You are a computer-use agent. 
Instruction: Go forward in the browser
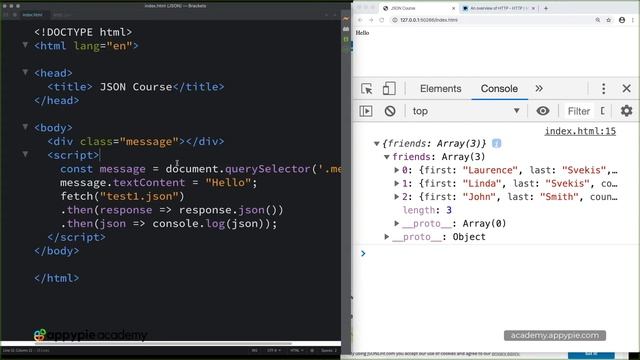371,20
